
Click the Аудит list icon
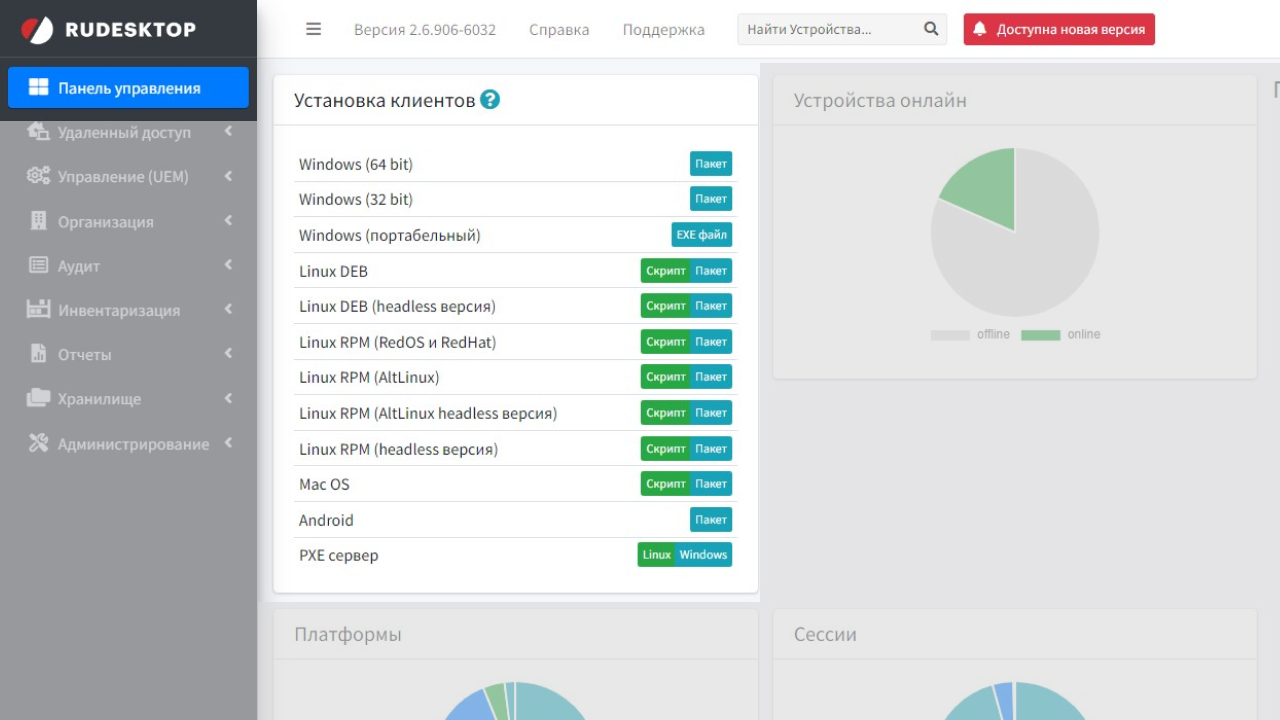[38, 265]
